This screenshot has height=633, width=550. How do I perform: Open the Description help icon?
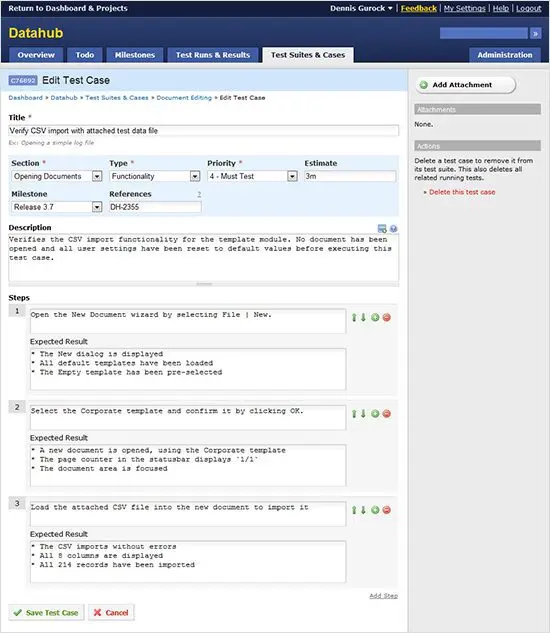[x=393, y=228]
